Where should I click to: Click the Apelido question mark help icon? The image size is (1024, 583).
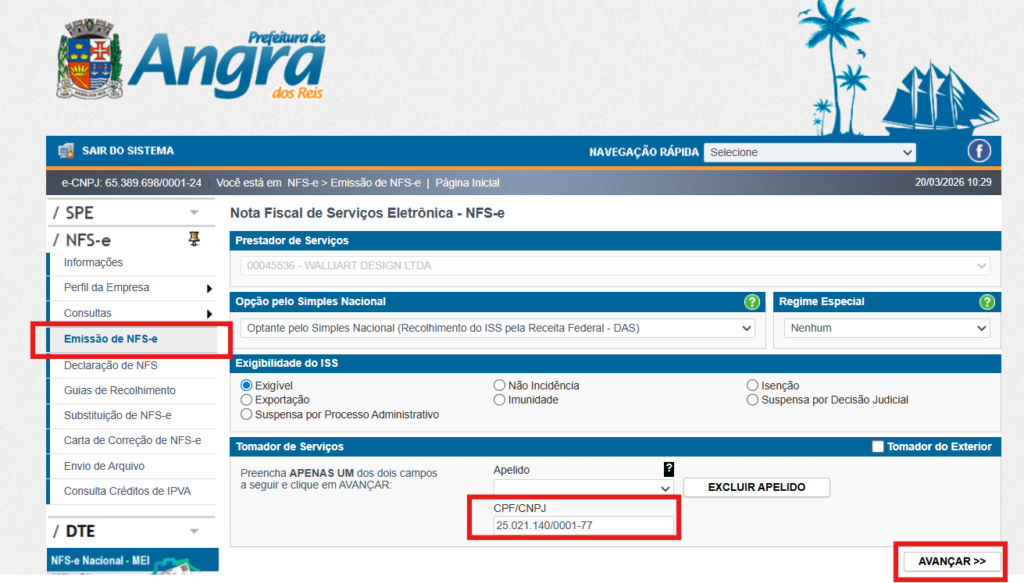click(669, 469)
